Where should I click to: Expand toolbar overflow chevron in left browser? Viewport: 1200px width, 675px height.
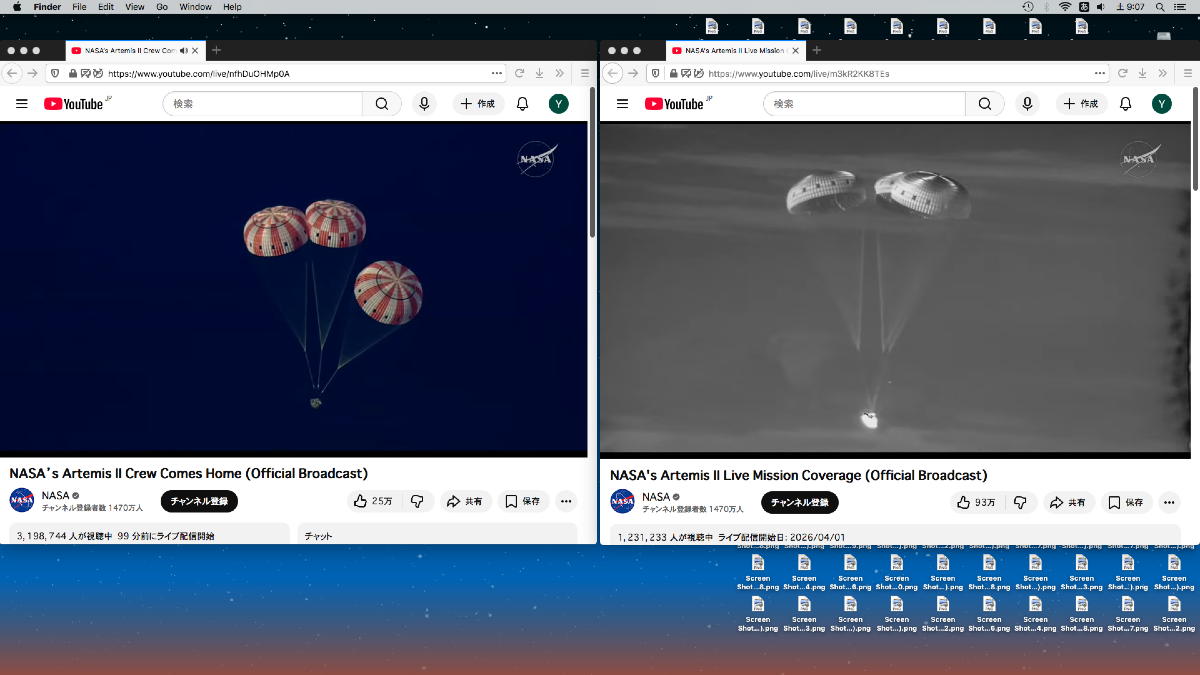(559, 73)
